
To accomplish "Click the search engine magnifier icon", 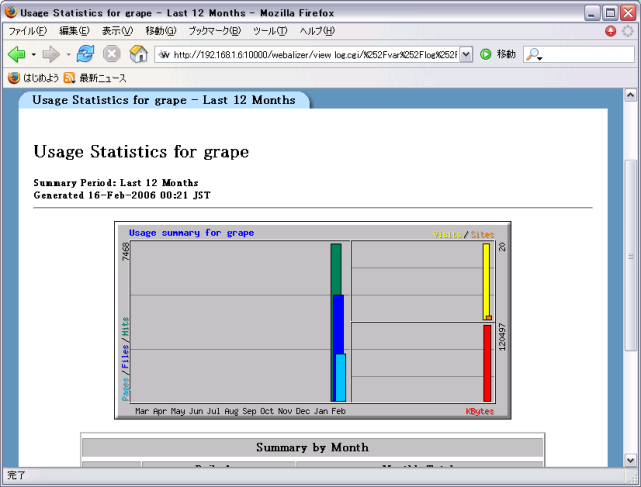I will (x=533, y=54).
